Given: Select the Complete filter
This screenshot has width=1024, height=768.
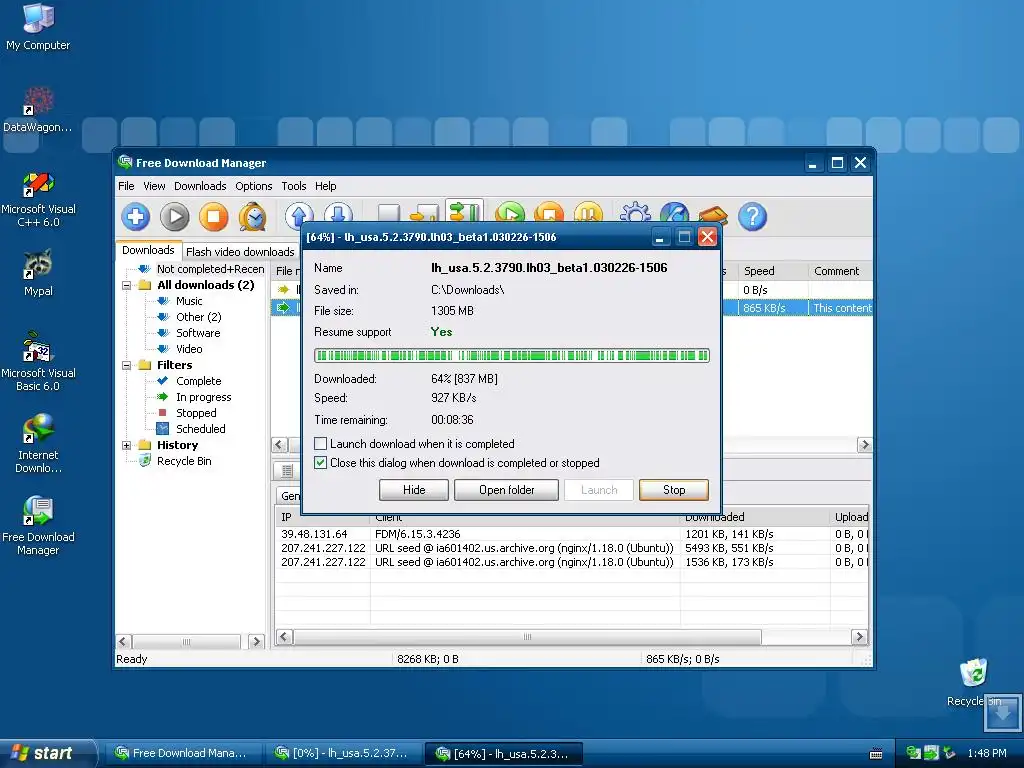Looking at the screenshot, I should 199,381.
